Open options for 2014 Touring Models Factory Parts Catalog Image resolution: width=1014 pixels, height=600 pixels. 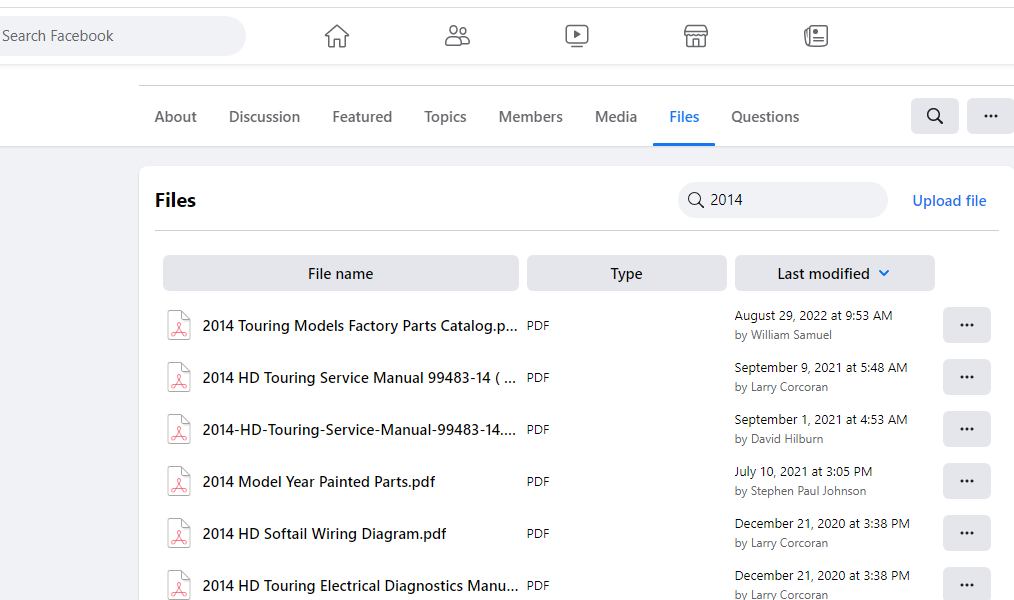966,325
